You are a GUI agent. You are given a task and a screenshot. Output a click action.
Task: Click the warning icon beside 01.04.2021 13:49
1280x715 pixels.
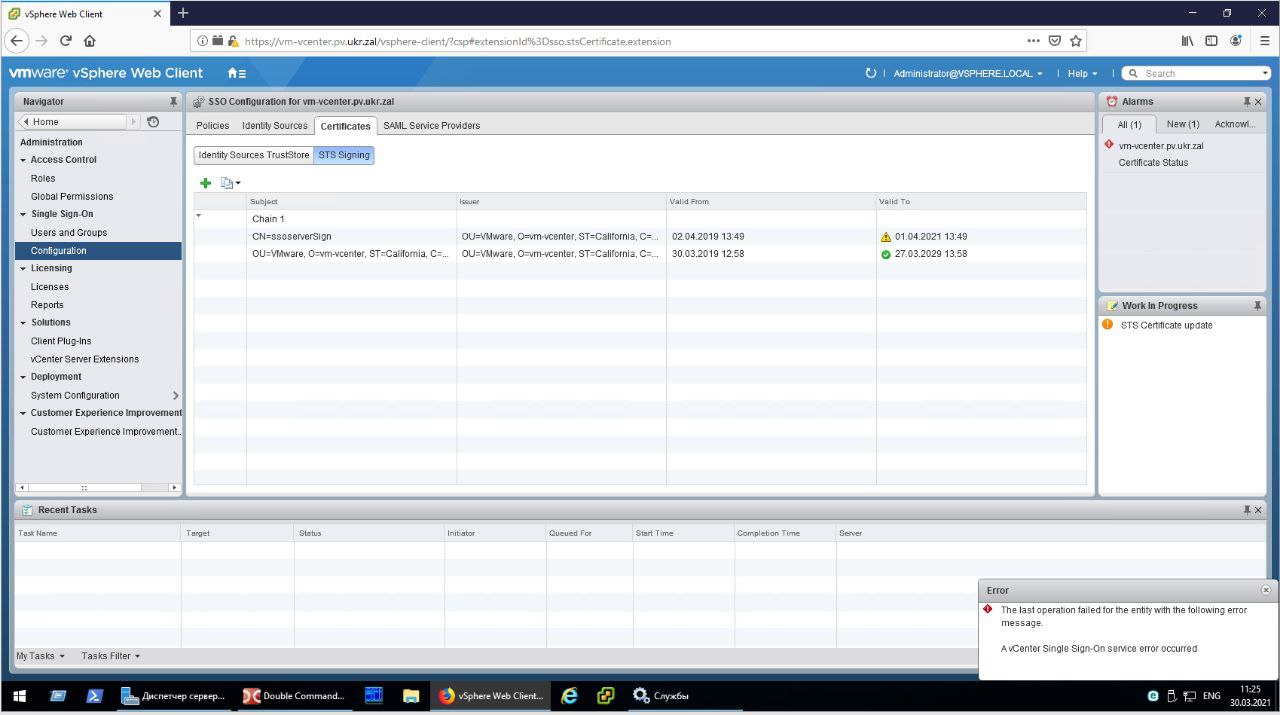(x=885, y=237)
